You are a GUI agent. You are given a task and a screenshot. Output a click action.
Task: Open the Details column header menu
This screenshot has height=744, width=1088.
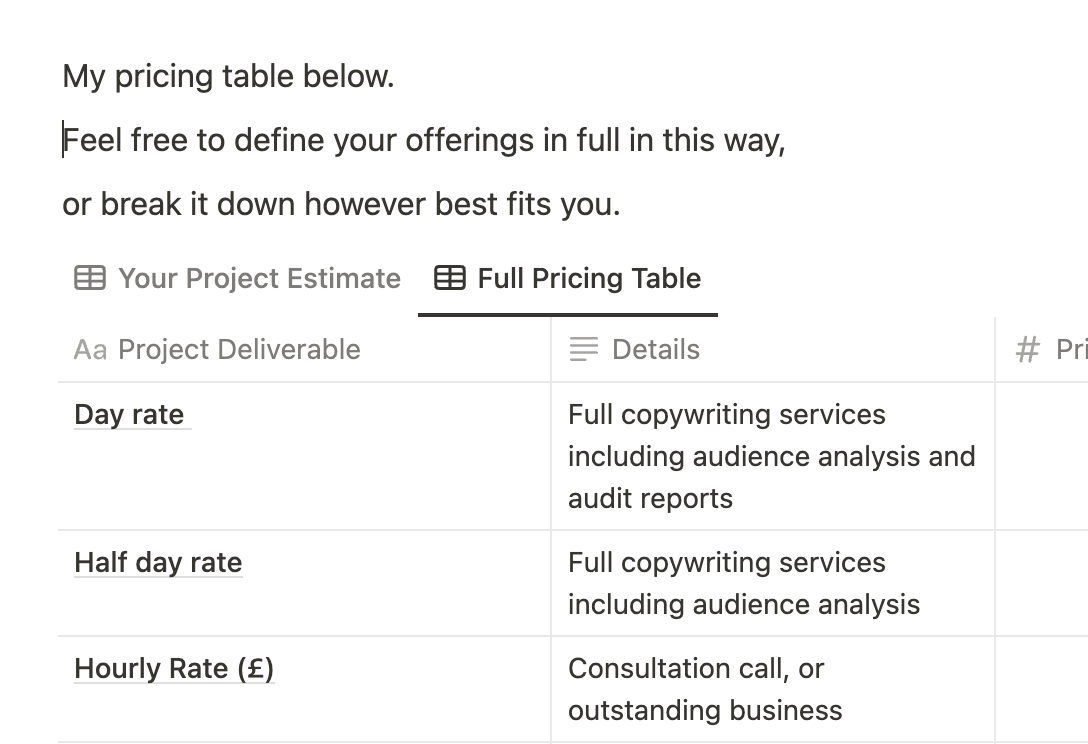coord(773,350)
